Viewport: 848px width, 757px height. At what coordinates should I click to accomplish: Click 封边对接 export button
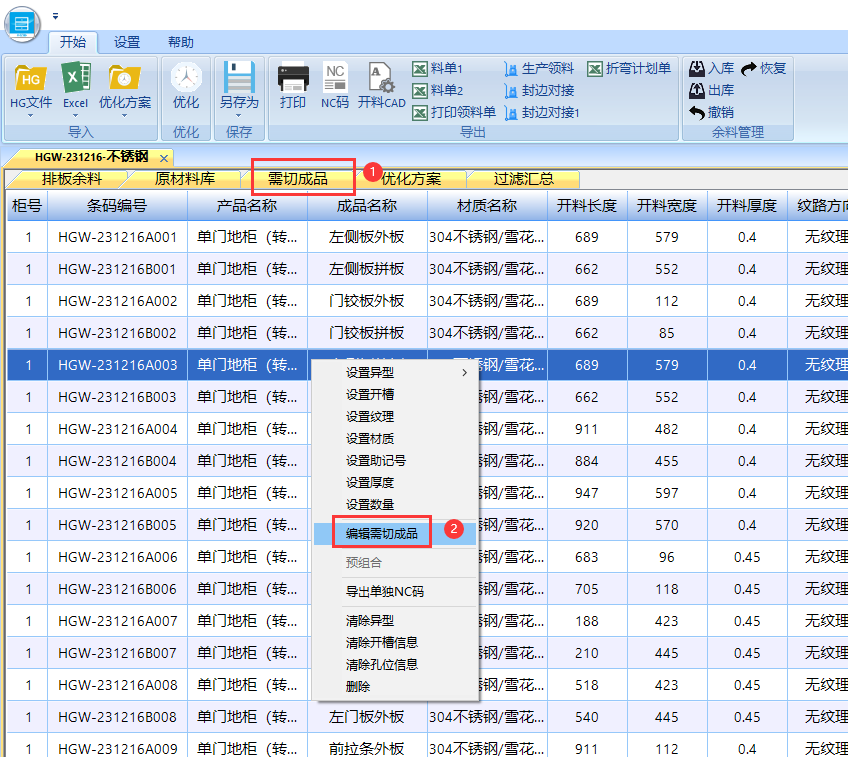pyautogui.click(x=539, y=90)
